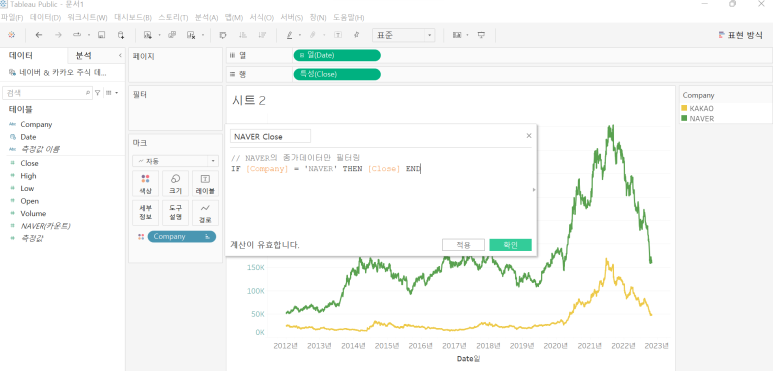Click the replay action toolbar icon
The image size is (773, 371).
pos(77,35)
